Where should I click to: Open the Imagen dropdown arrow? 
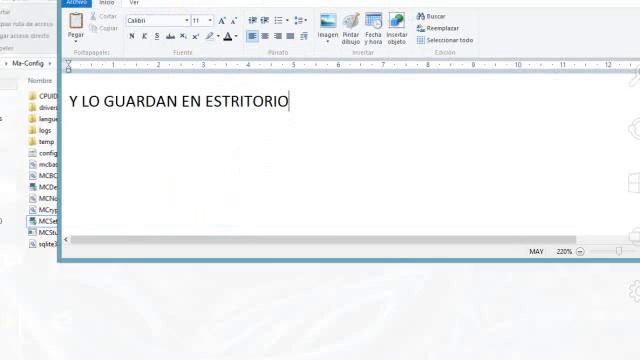click(328, 42)
